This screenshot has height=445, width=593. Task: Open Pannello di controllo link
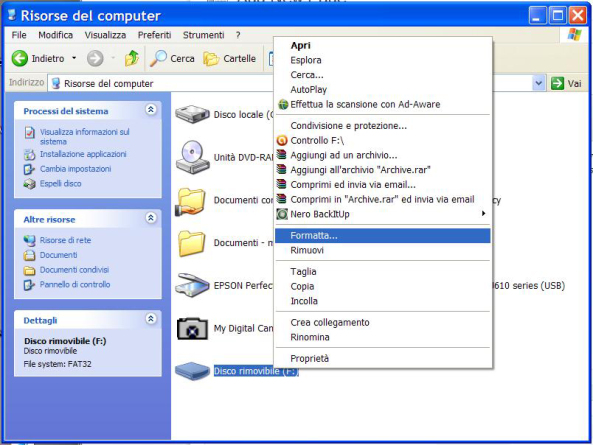click(x=75, y=285)
